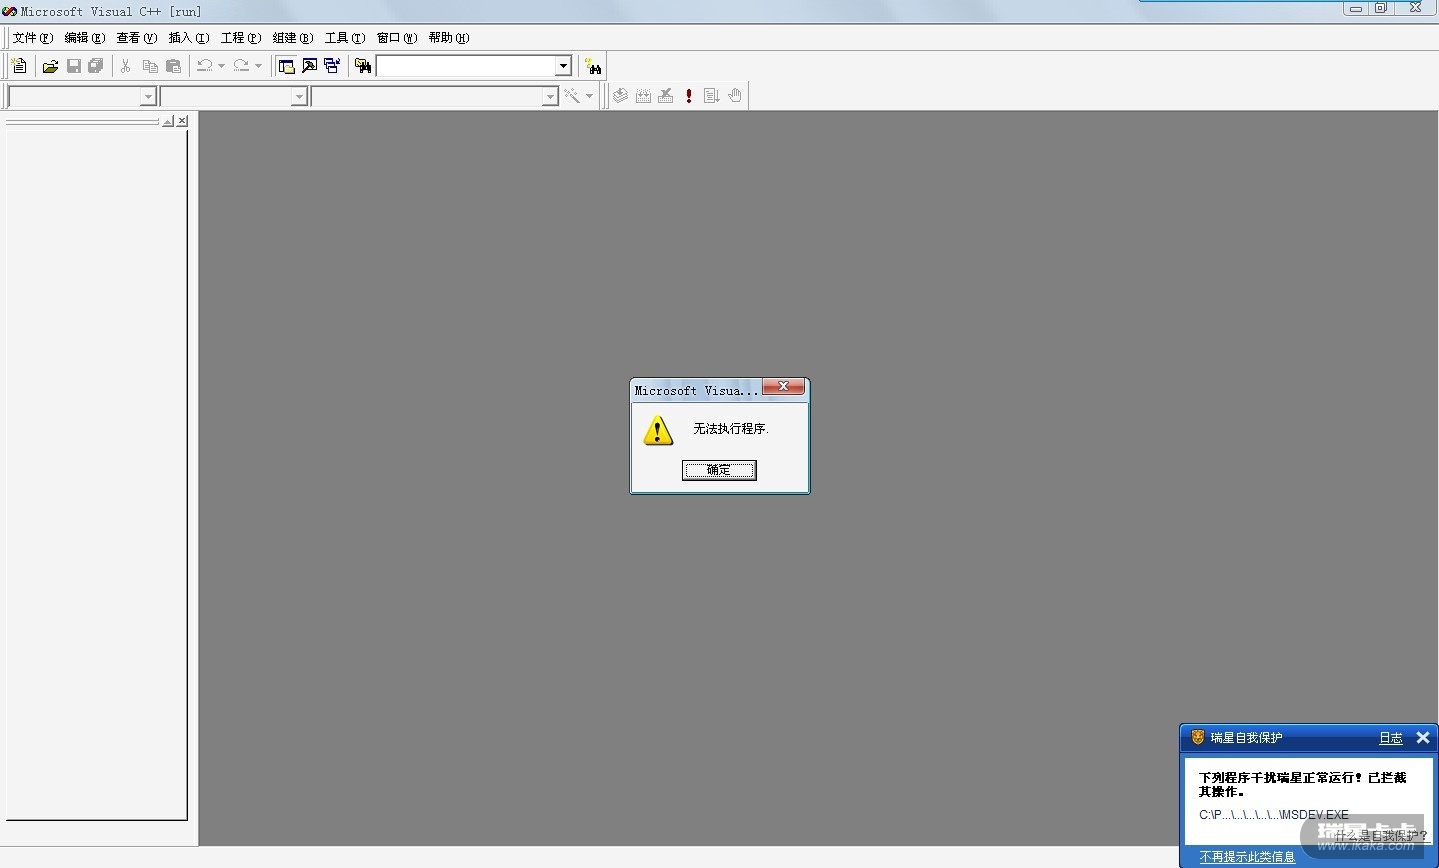This screenshot has width=1439, height=868.
Task: Click the 不再提示此类信息 link
Action: click(1247, 857)
